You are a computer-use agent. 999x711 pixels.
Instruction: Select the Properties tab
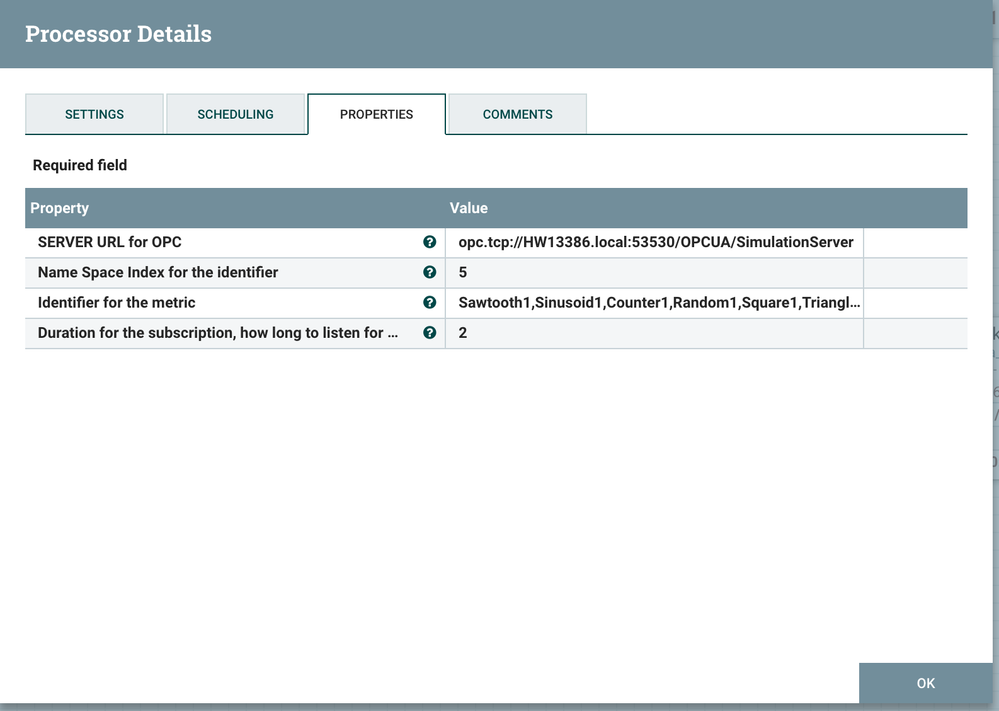(376, 114)
